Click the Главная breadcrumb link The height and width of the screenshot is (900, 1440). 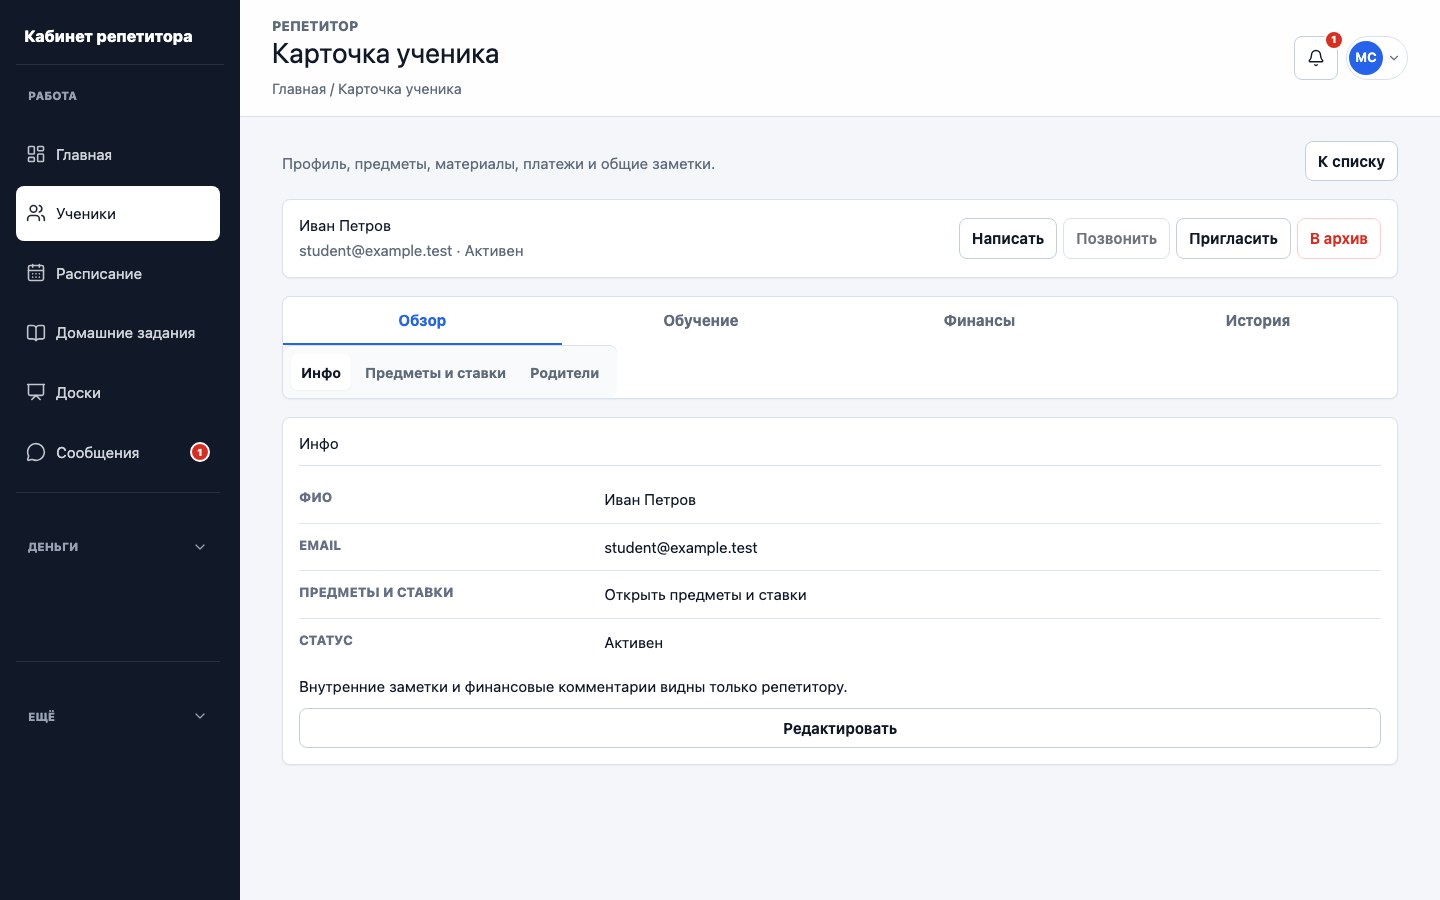click(x=299, y=89)
